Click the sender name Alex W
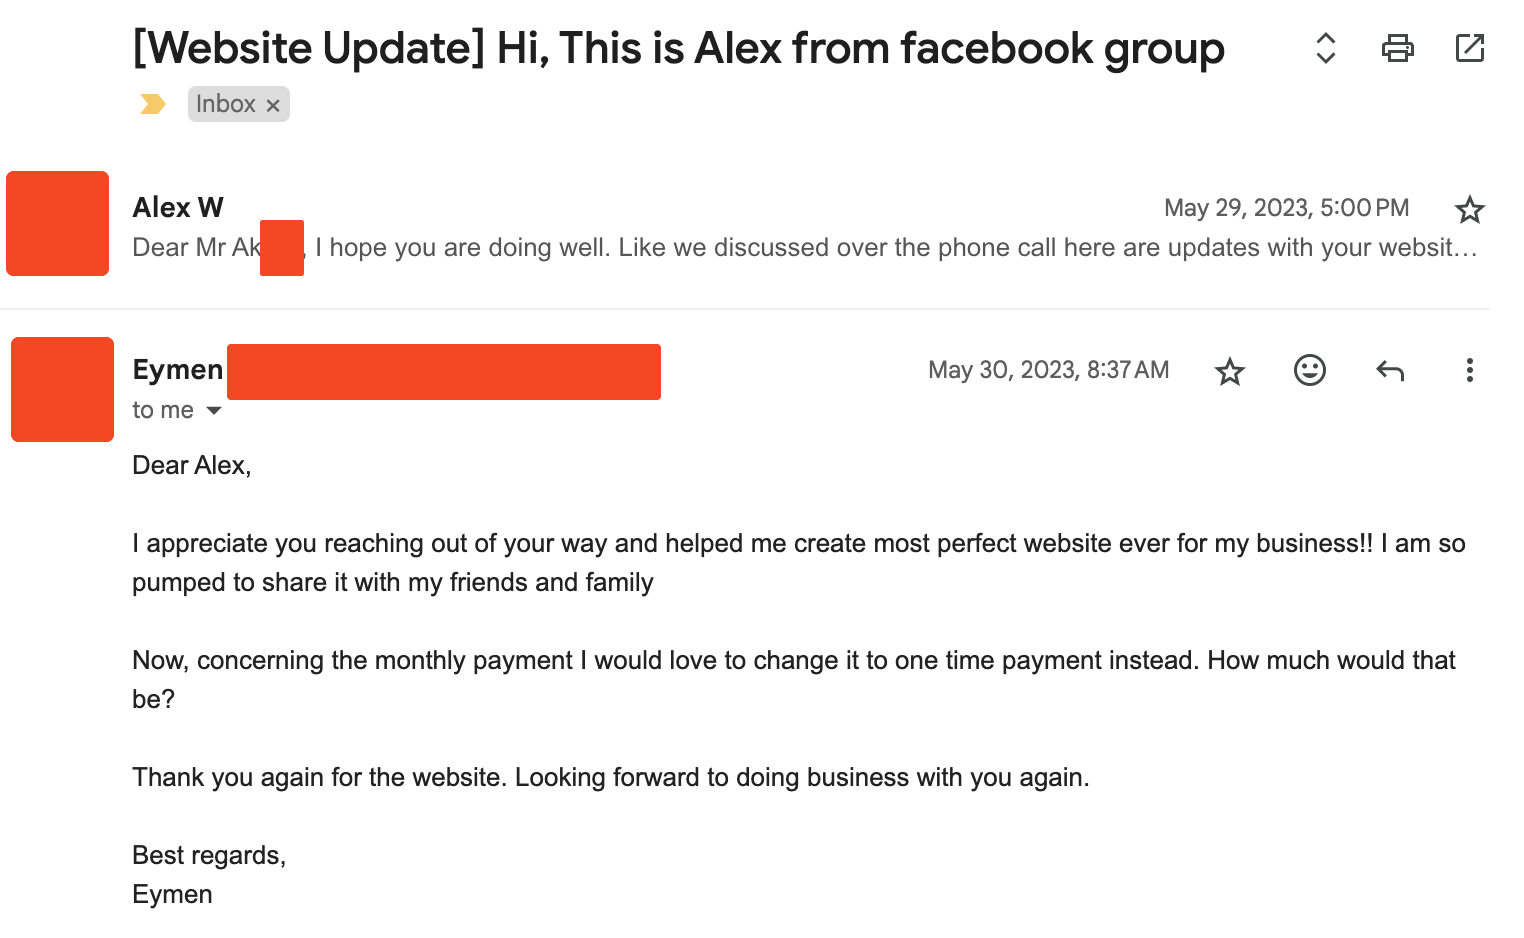Screen dimensions: 1524x938 (x=178, y=207)
